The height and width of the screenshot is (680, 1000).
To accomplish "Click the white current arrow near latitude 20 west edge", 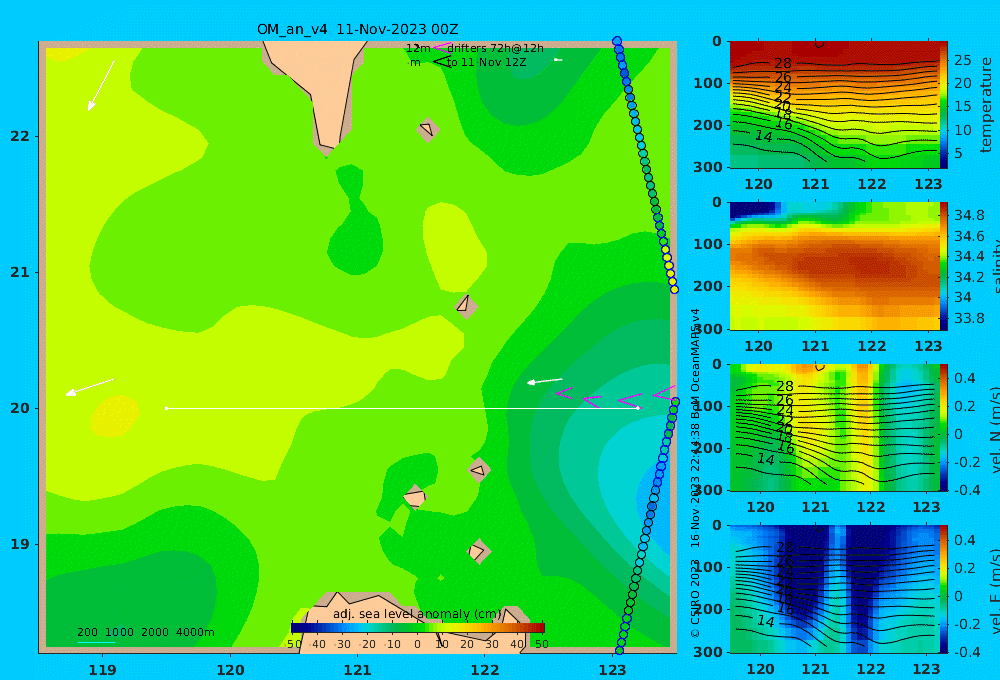I will point(90,387).
